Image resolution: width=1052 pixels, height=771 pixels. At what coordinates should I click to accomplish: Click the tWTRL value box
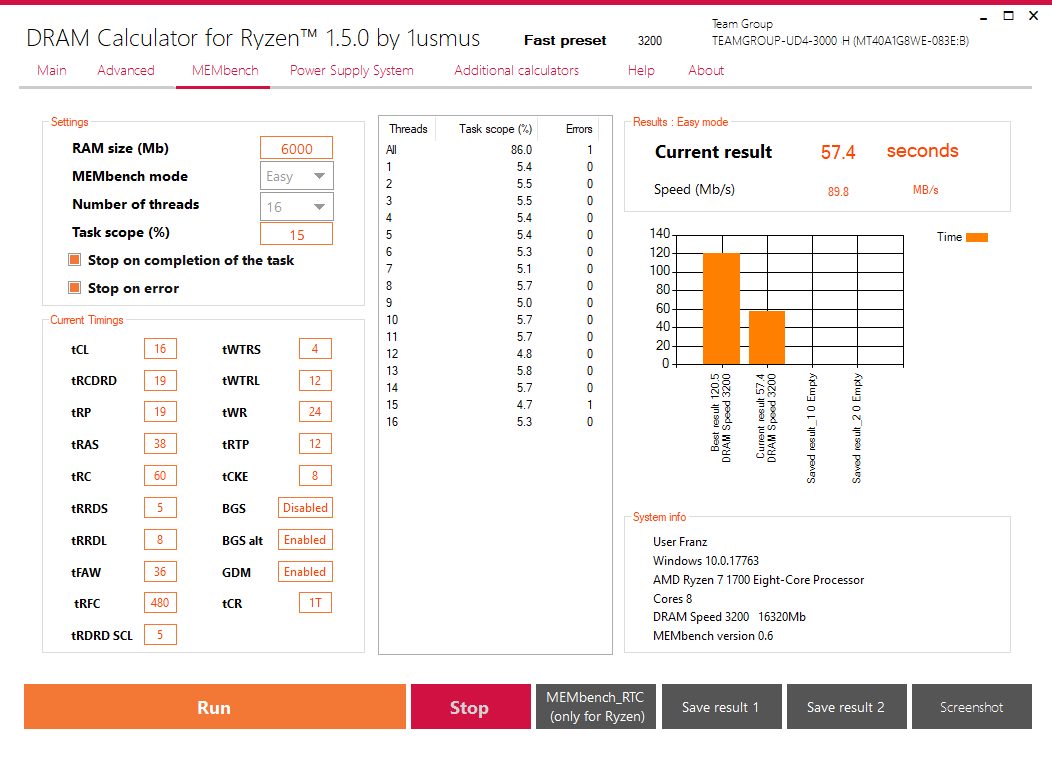tap(315, 380)
